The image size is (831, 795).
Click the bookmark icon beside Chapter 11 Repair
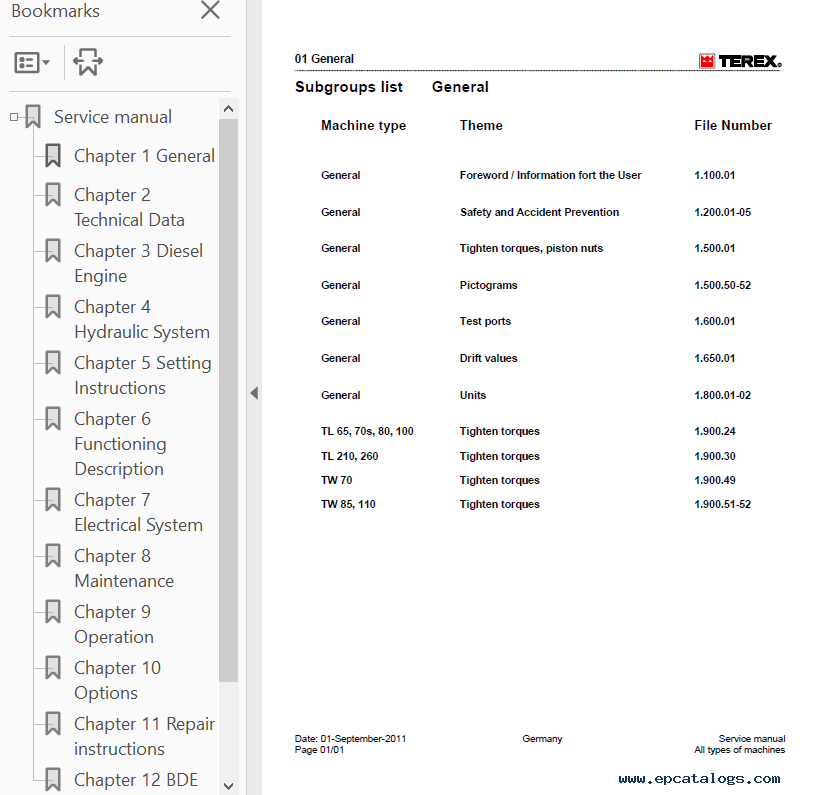click(x=52, y=723)
